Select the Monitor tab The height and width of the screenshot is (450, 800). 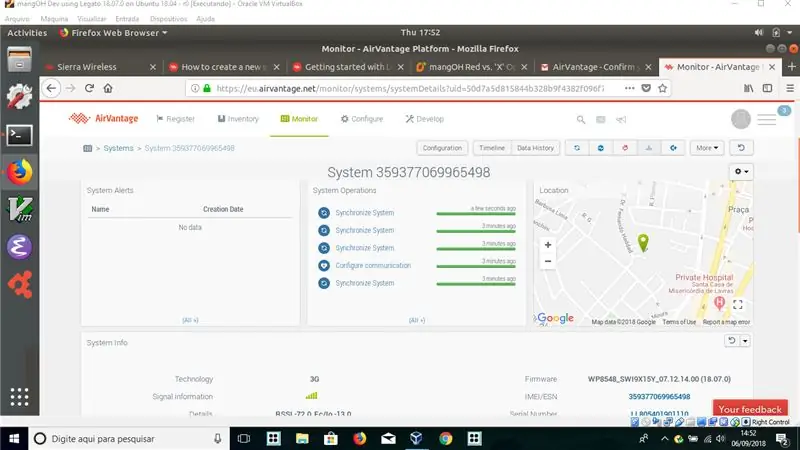click(x=299, y=119)
